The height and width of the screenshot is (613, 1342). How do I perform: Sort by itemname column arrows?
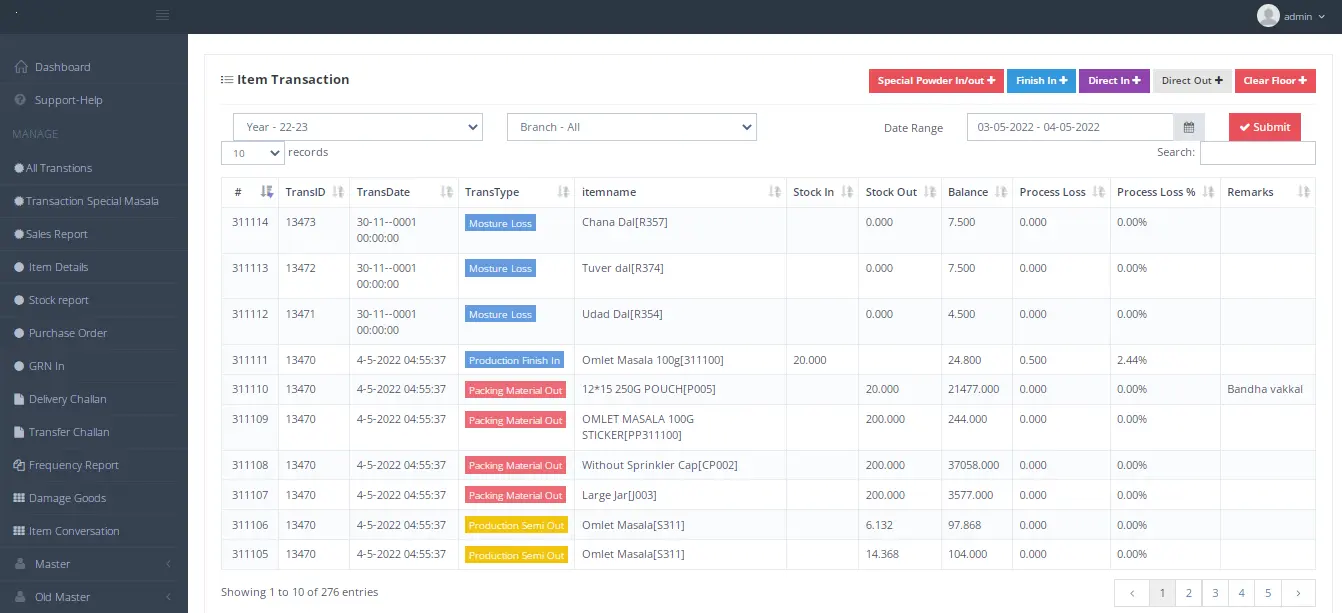tap(774, 192)
